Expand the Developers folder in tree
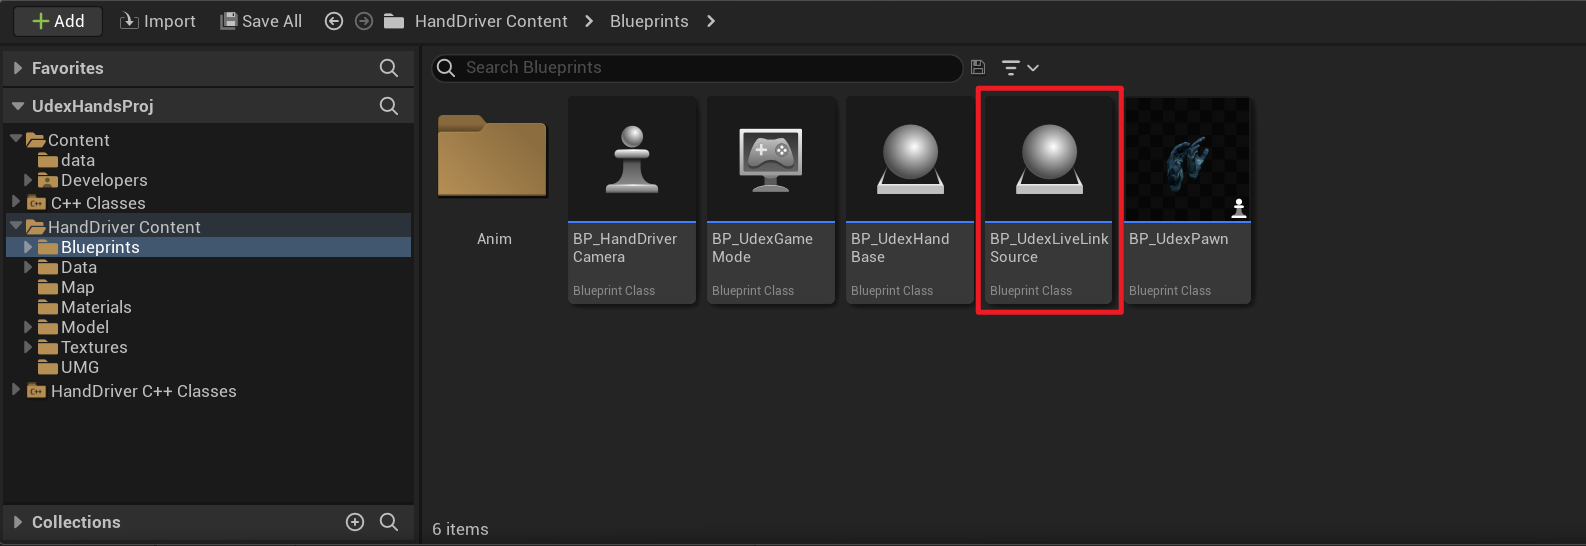This screenshot has height=546, width=1586. click(28, 180)
